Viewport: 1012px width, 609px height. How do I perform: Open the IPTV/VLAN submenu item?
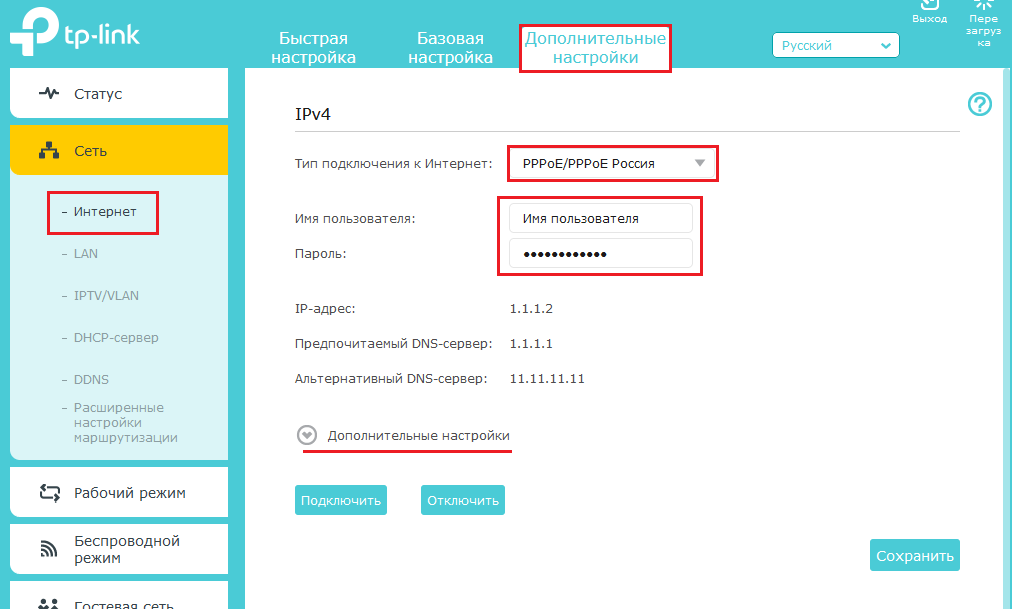coord(106,296)
